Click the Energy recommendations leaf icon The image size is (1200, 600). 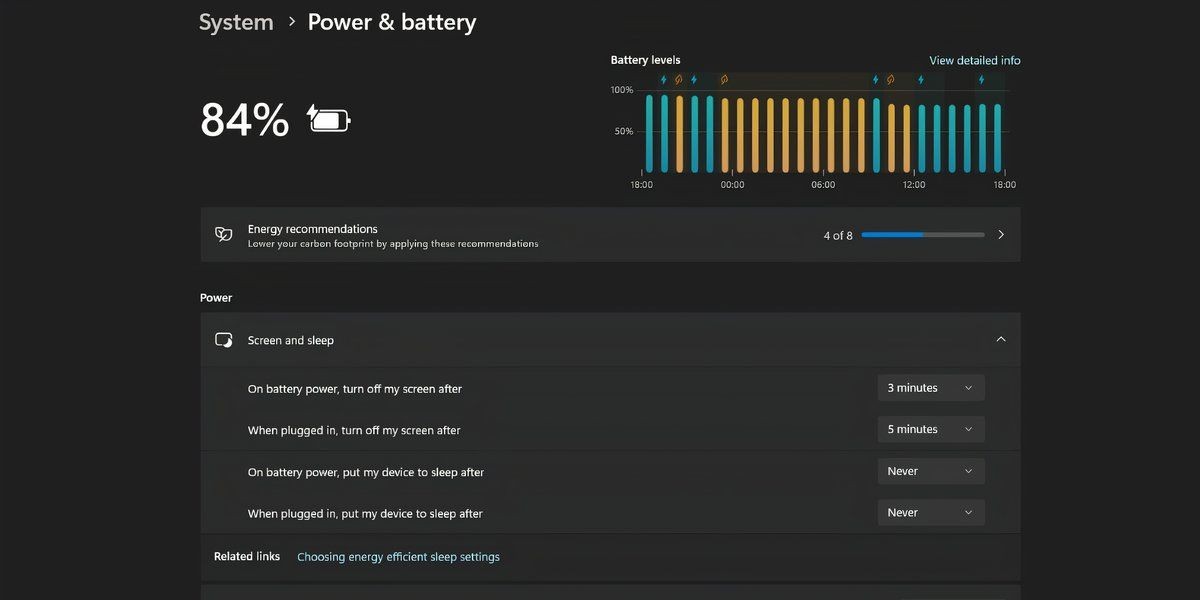point(224,235)
